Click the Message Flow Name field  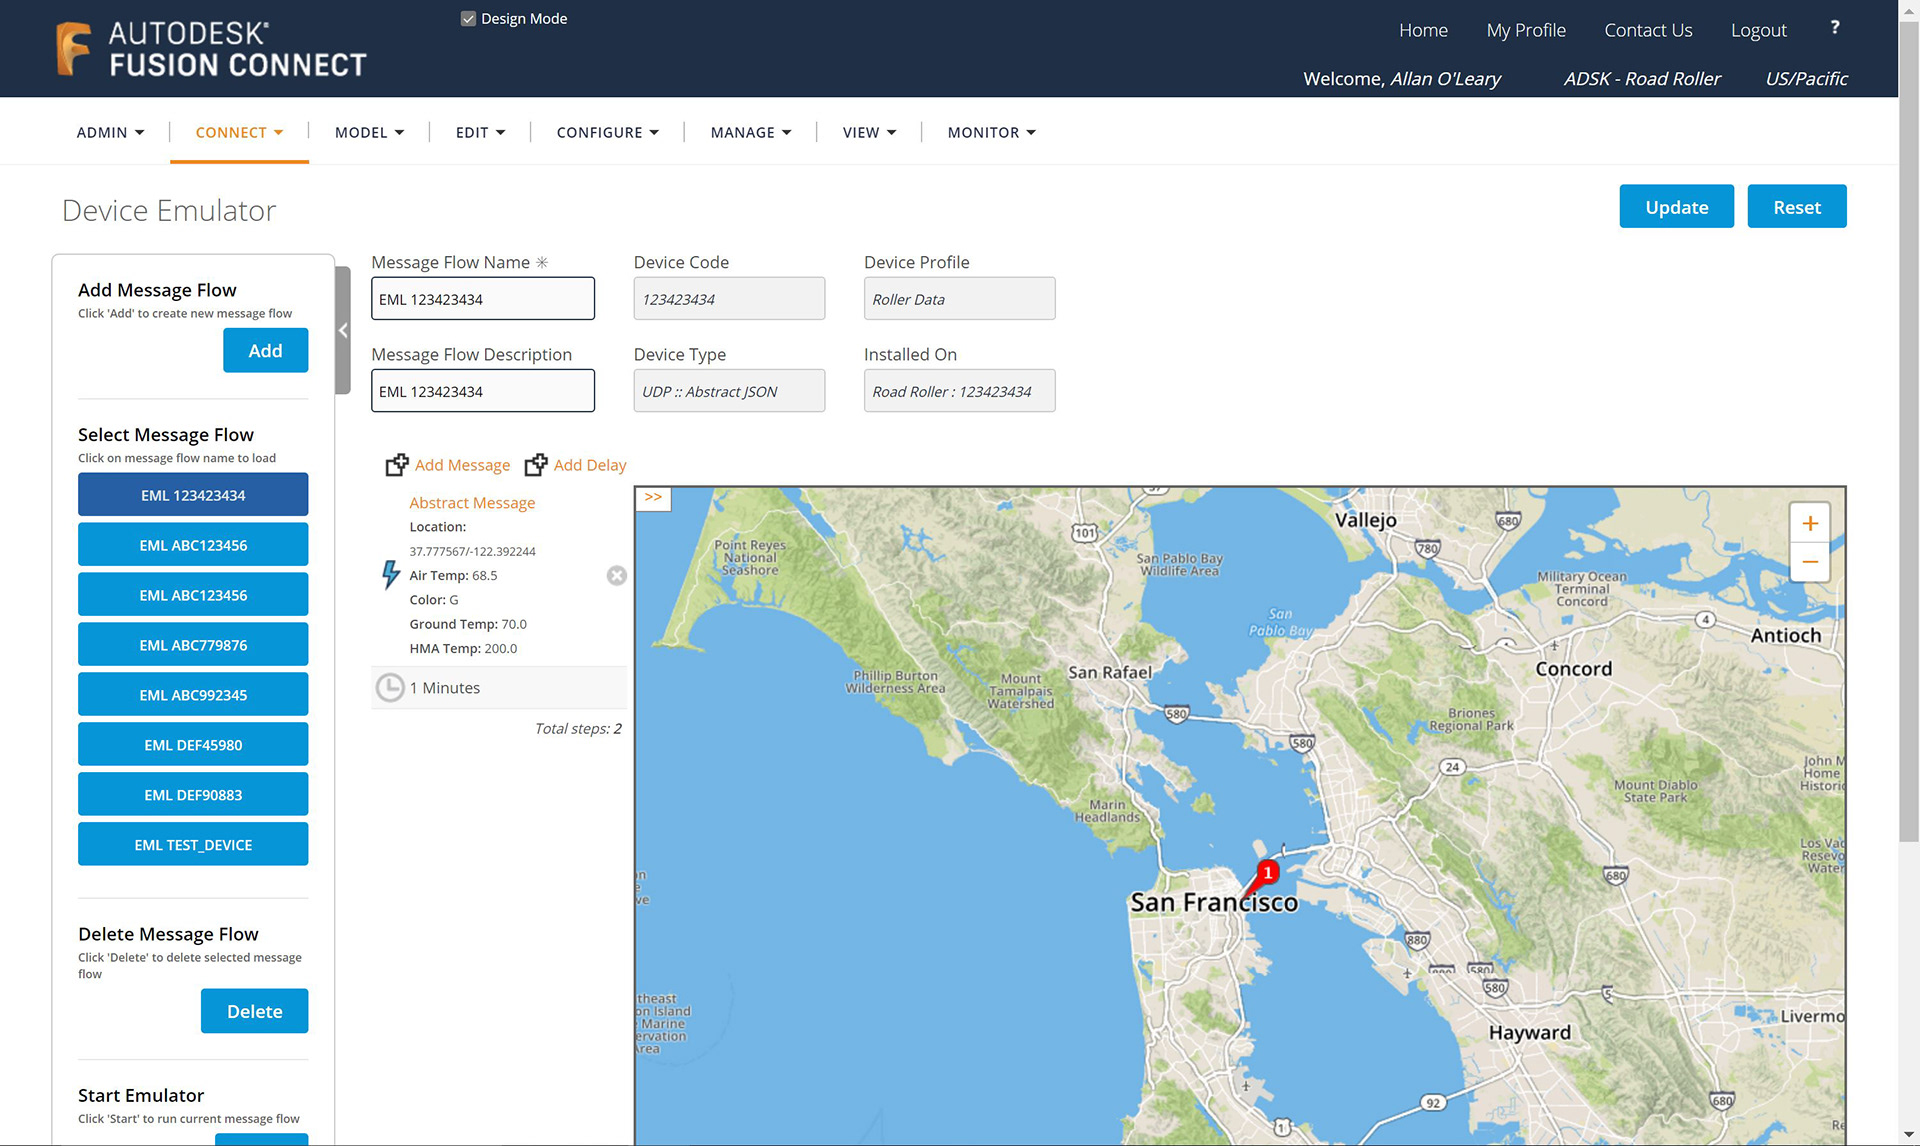pyautogui.click(x=483, y=299)
